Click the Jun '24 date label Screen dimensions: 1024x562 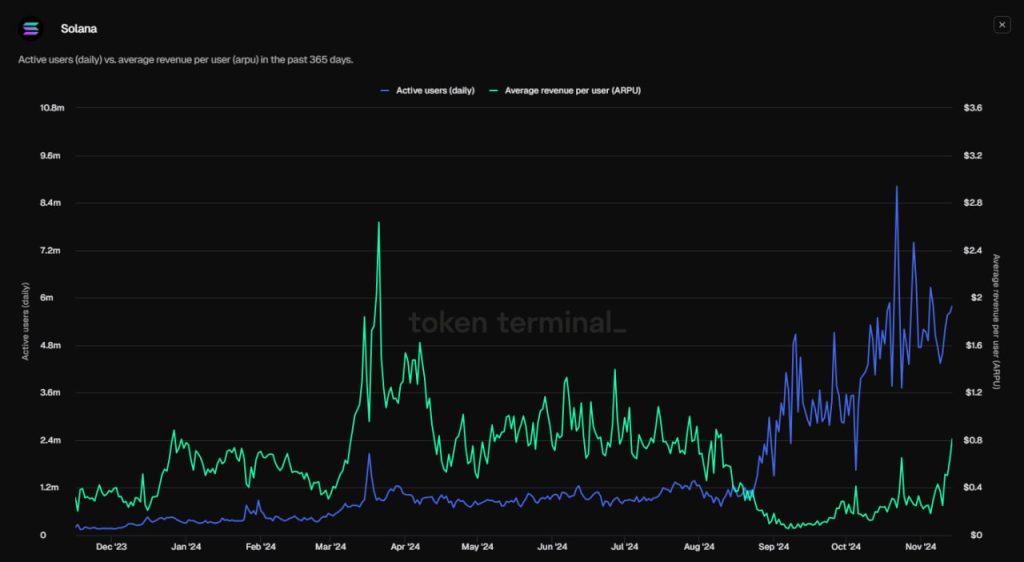pyautogui.click(x=552, y=547)
